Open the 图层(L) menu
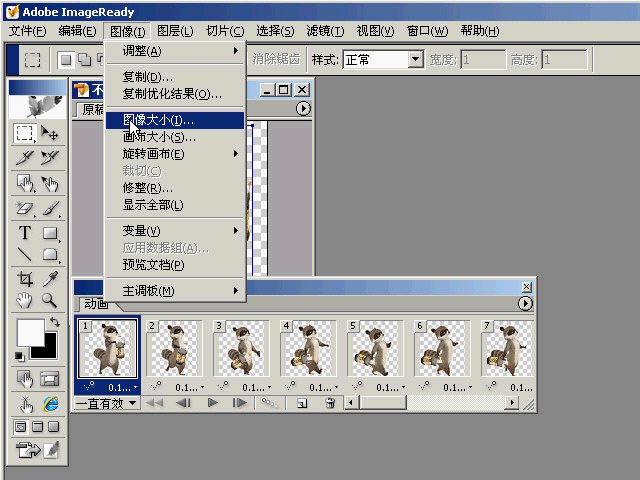This screenshot has height=480, width=640. point(175,31)
